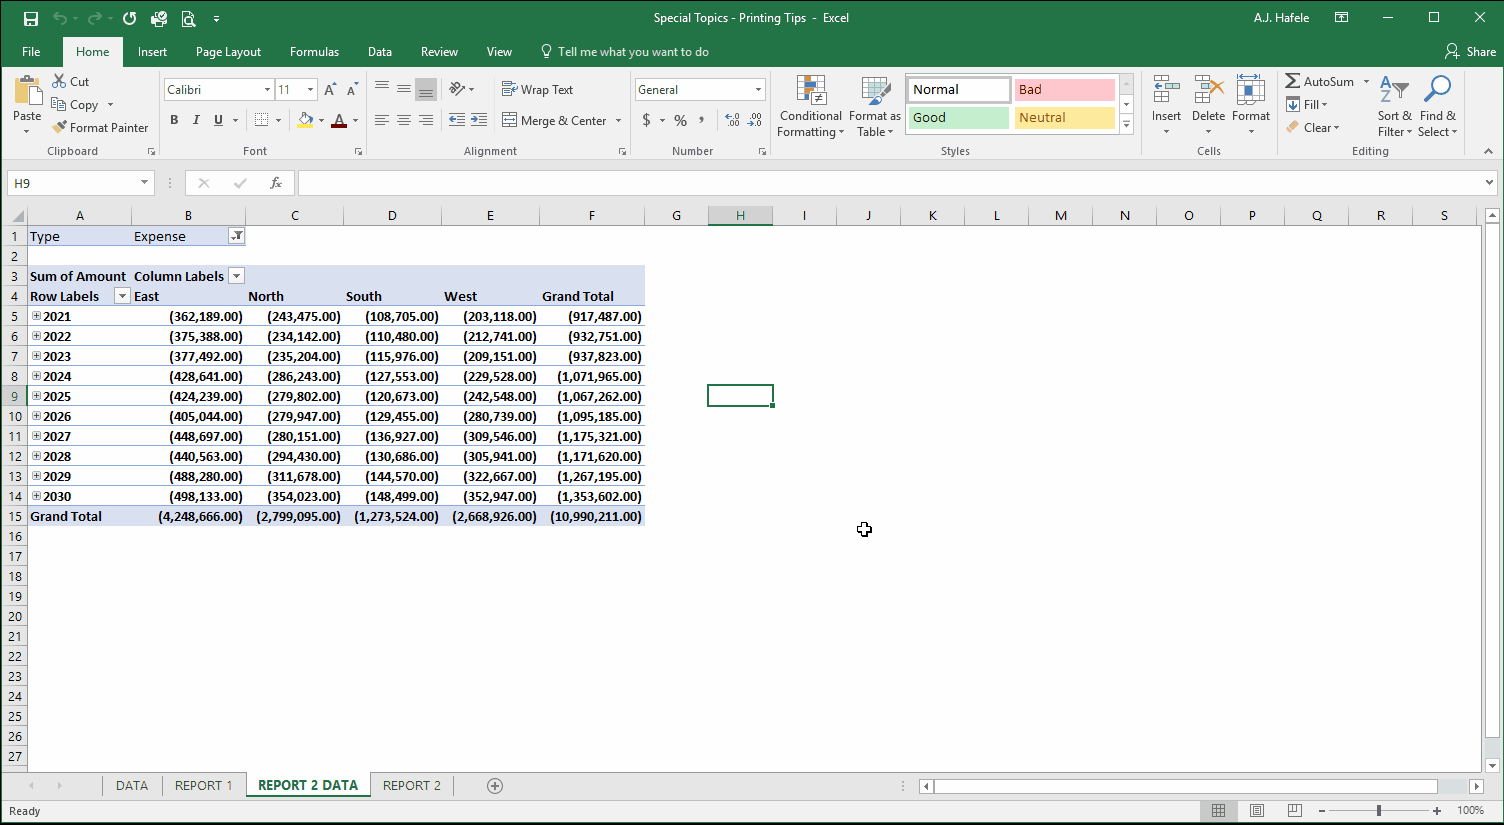The image size is (1504, 825).
Task: Decrease font size with small A icon
Action: (x=351, y=90)
